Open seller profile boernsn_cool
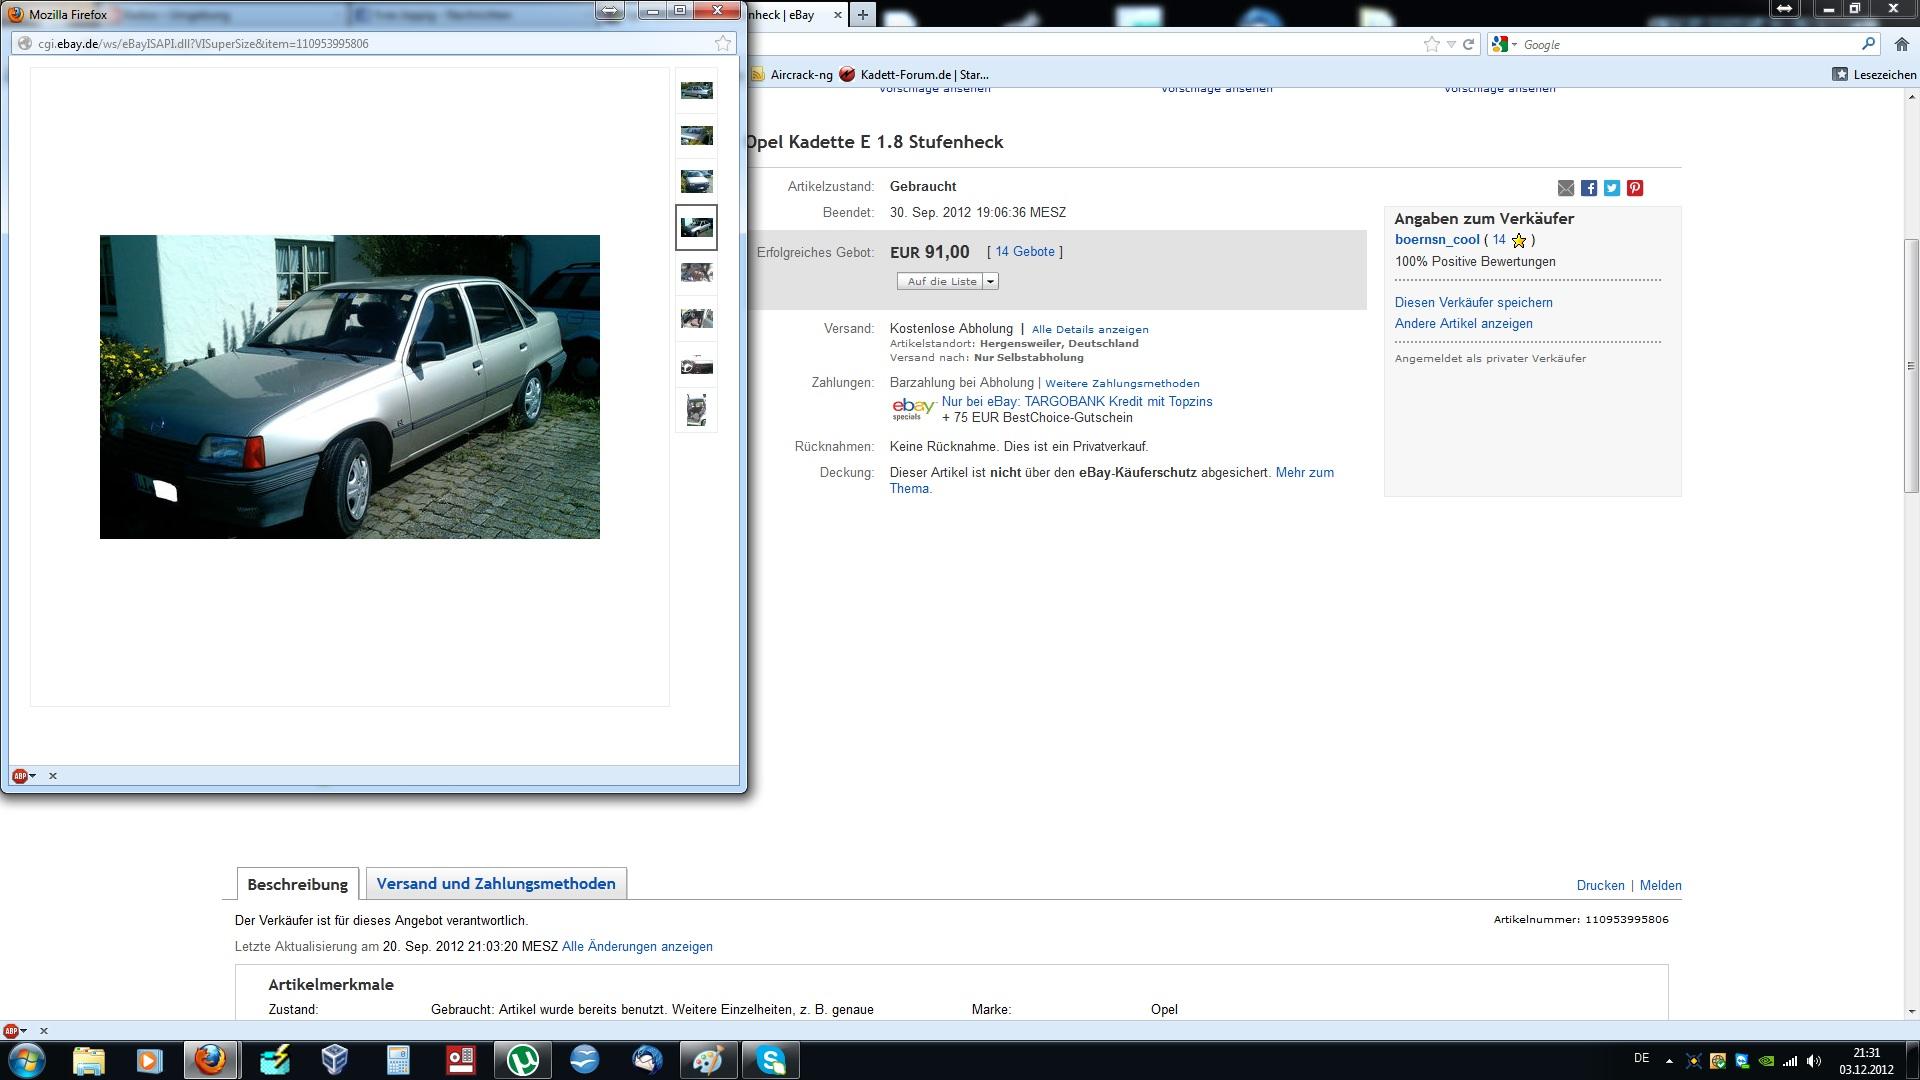Screen dimensions: 1920x1080 pyautogui.click(x=1437, y=240)
